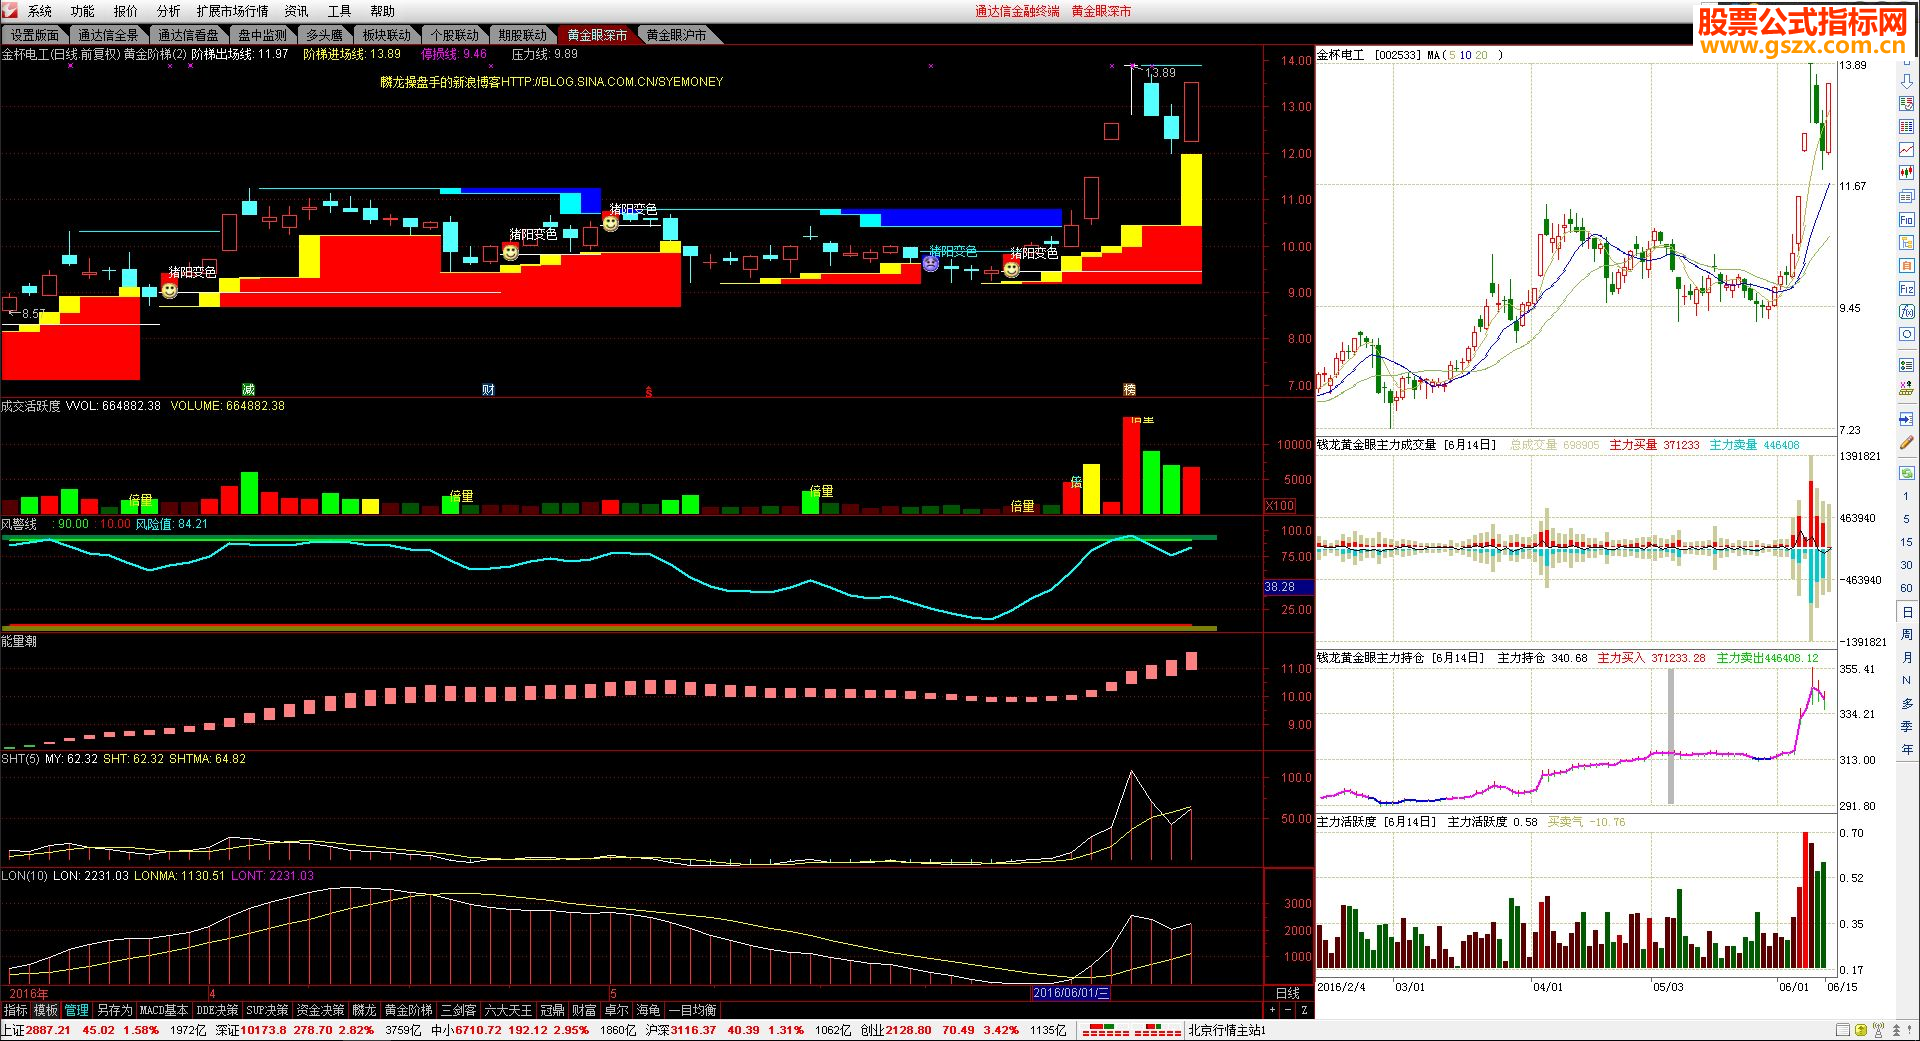Apply the 黄金阶梯 indicator template
This screenshot has width=1920, height=1041.
[408, 1010]
